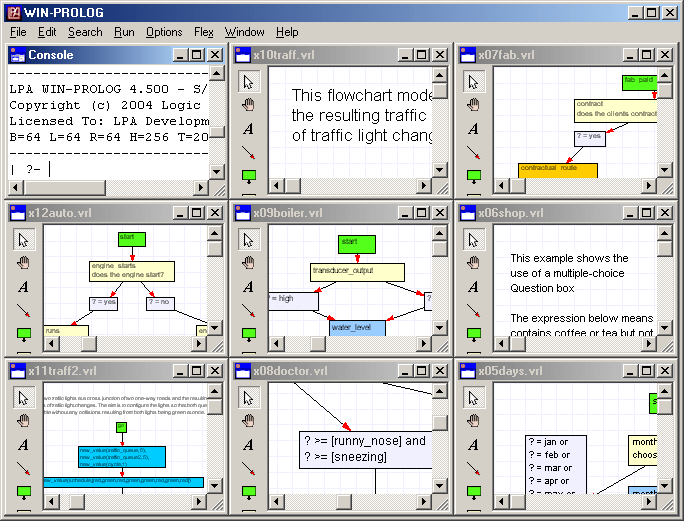Viewport: 684px width, 521px height.
Task: Select the text tool in x12auto.vrl
Action: point(24,287)
